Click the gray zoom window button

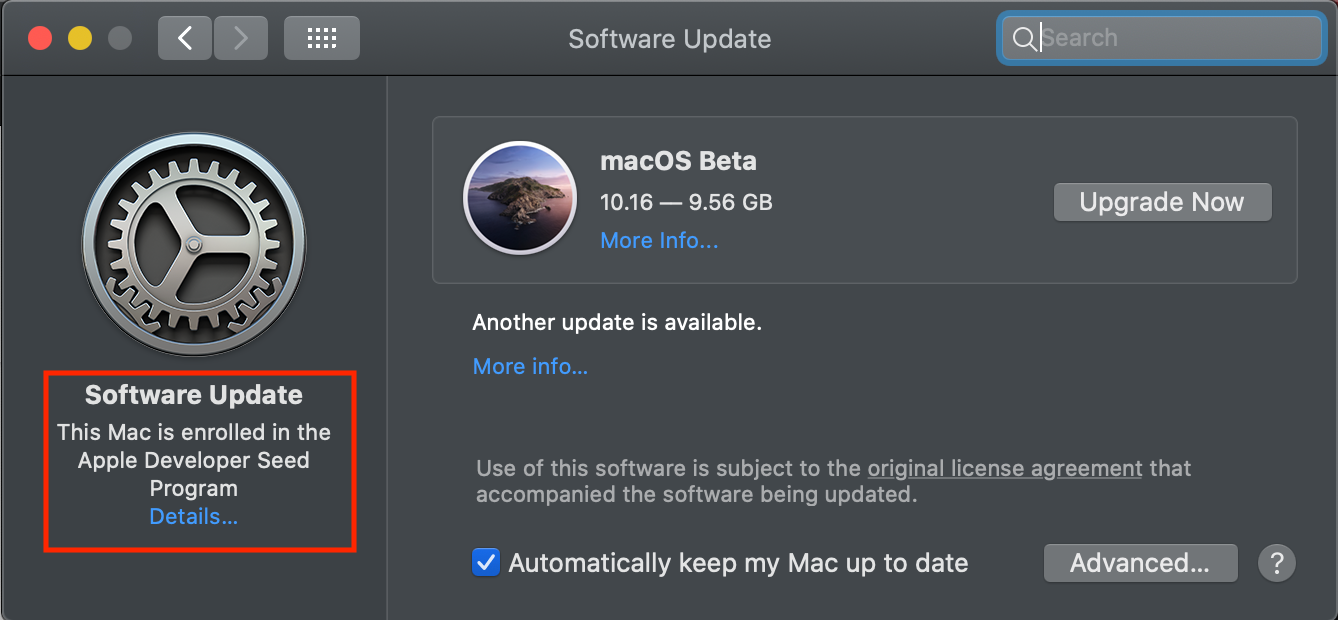(120, 39)
